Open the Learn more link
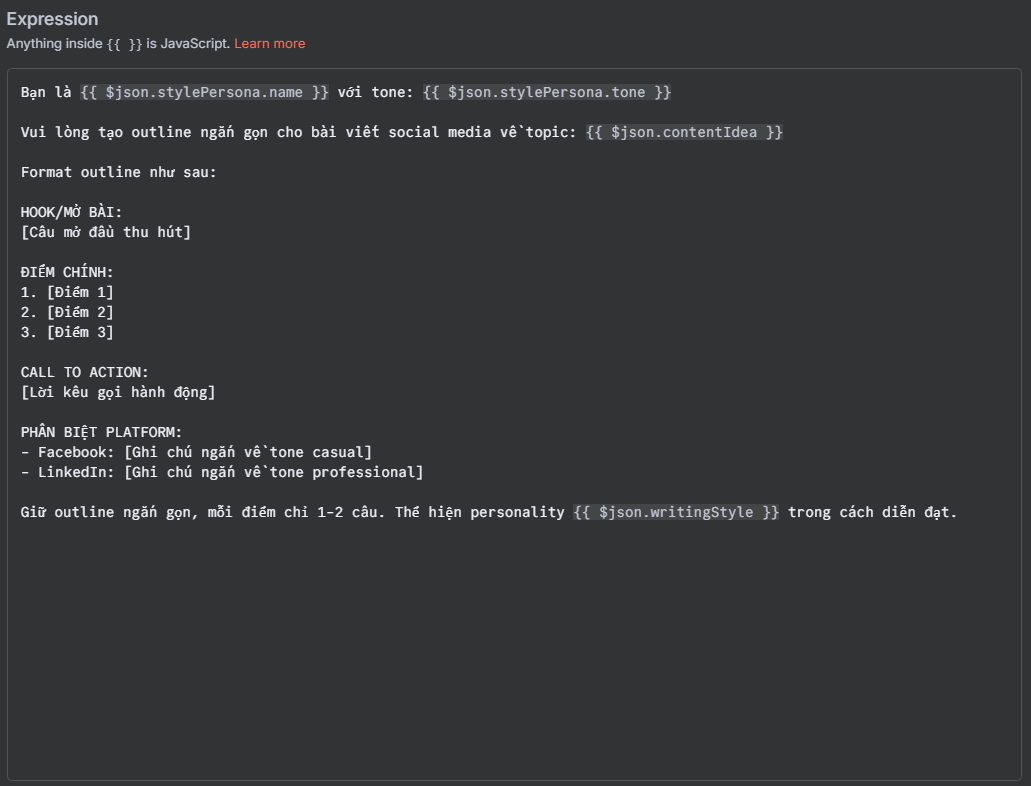1031x786 pixels. (x=269, y=44)
